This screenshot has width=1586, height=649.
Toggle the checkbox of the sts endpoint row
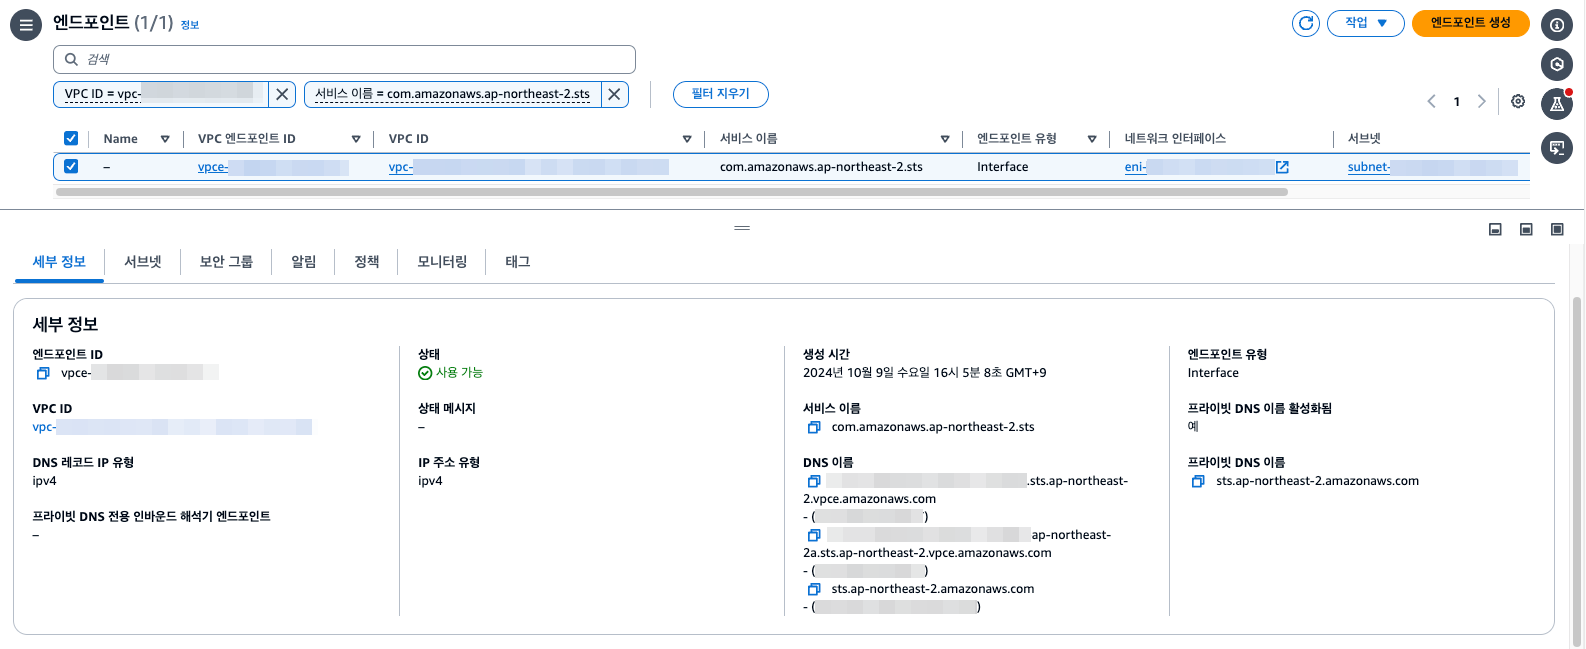pos(71,166)
